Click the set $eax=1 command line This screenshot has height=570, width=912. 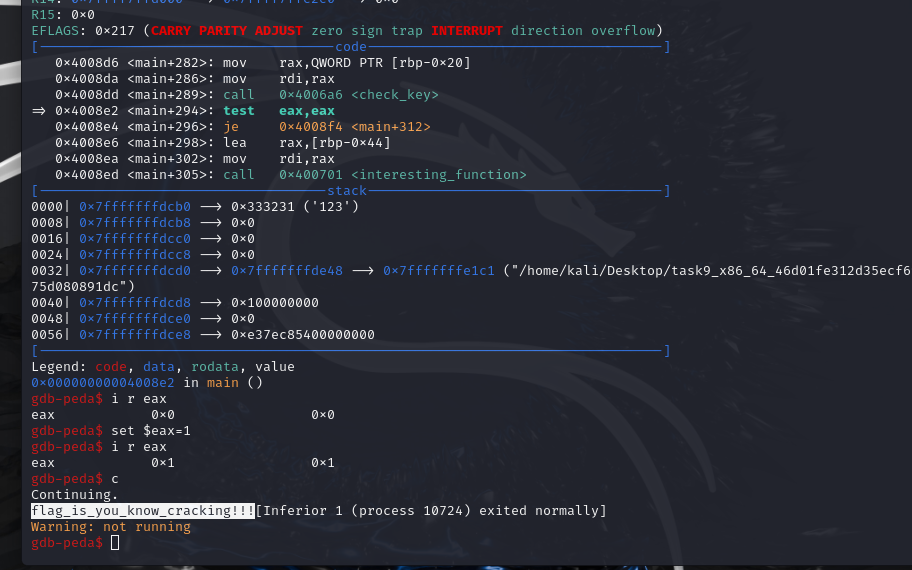click(x=151, y=431)
